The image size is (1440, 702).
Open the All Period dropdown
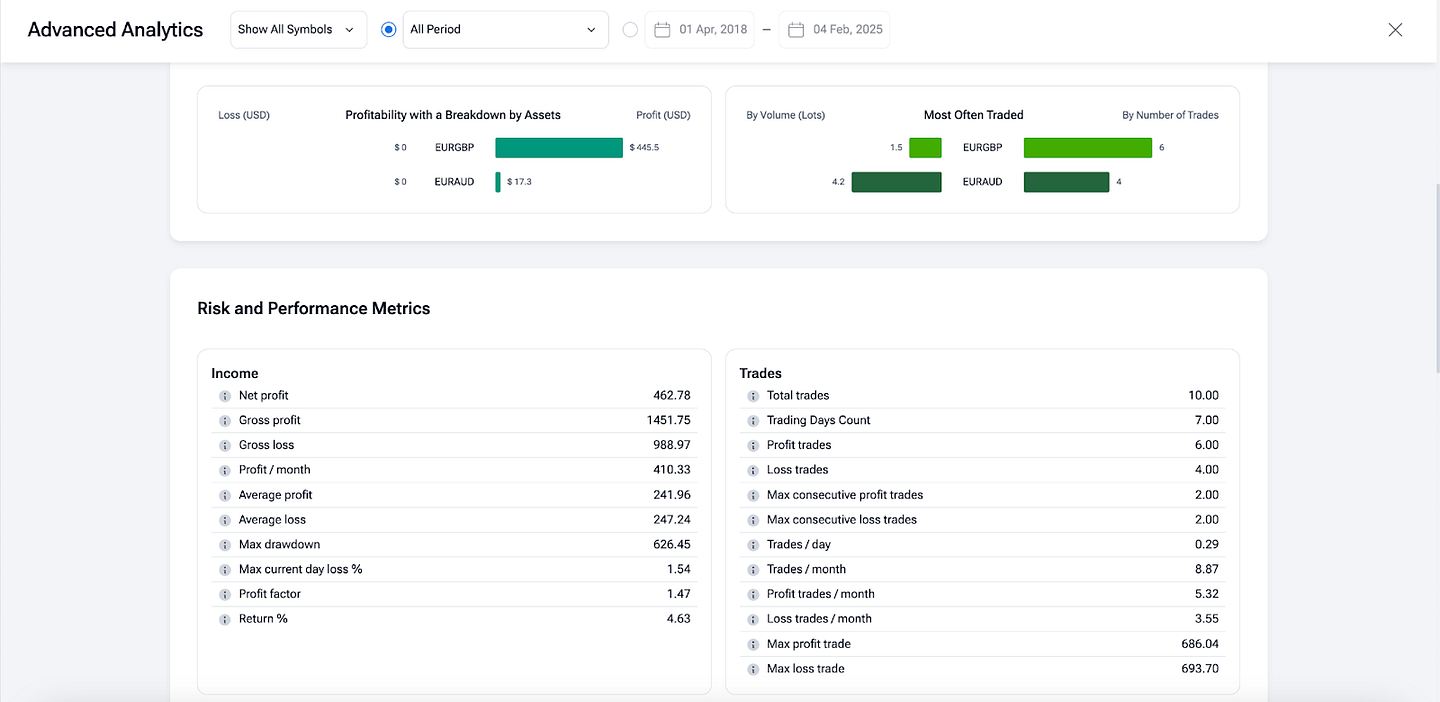505,30
